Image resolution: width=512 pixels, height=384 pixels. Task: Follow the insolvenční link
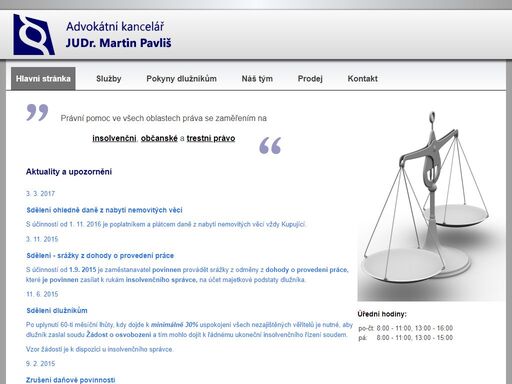pos(114,138)
